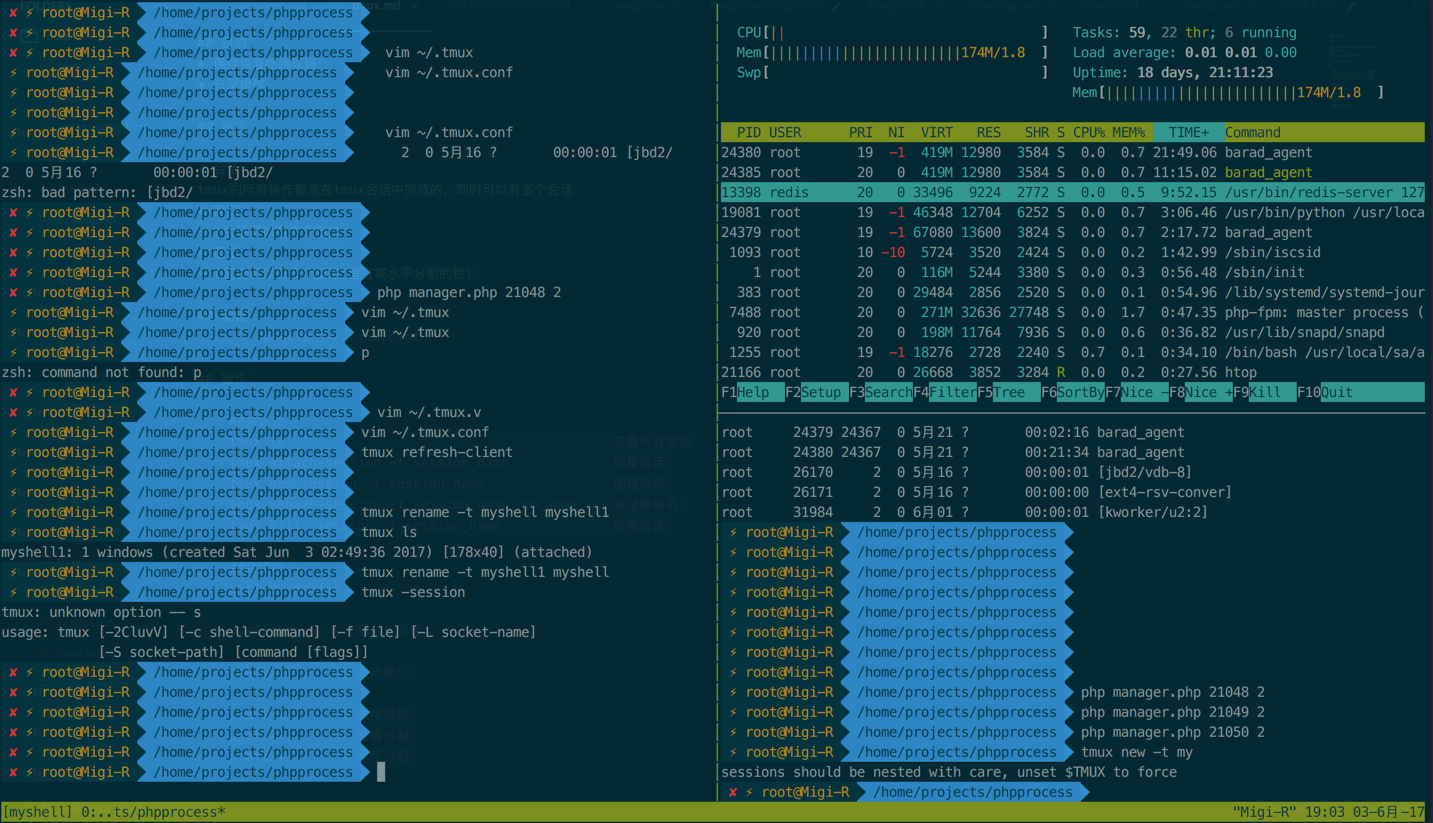Click the Swp swap meter bar
Screen dimensions: 1433x823
(893, 72)
